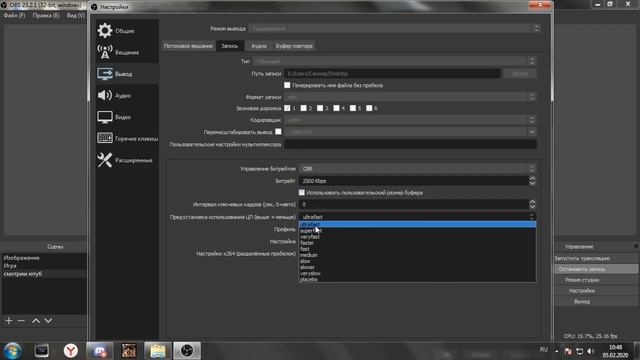The image size is (640, 360).
Task: Open the Общие settings gear icon
Action: point(105,31)
